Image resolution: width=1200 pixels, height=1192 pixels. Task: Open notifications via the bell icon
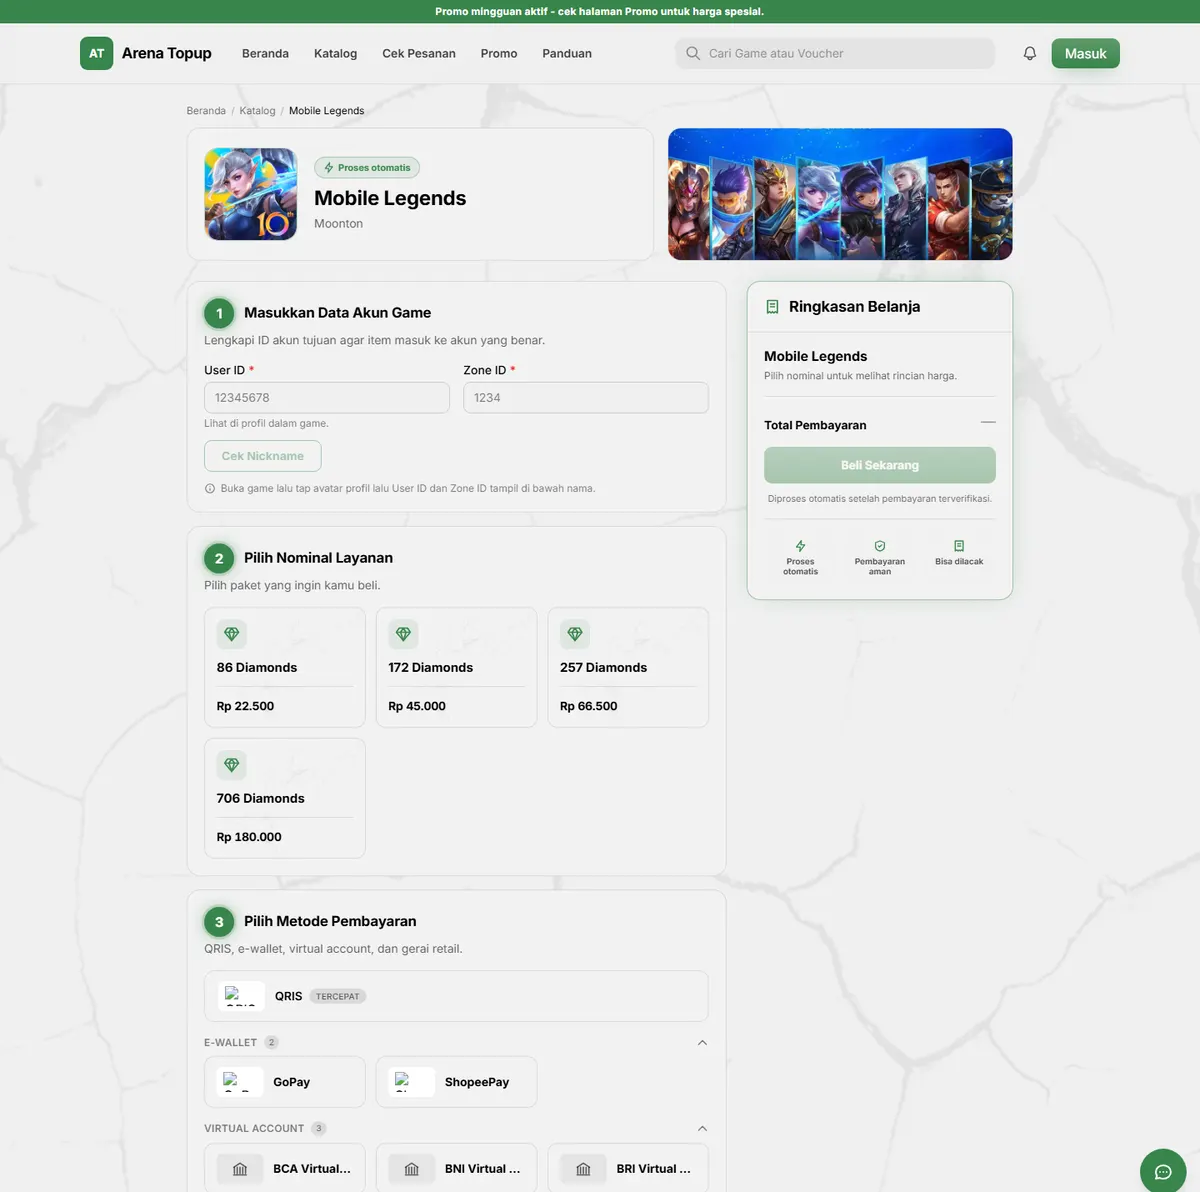pyautogui.click(x=1030, y=54)
